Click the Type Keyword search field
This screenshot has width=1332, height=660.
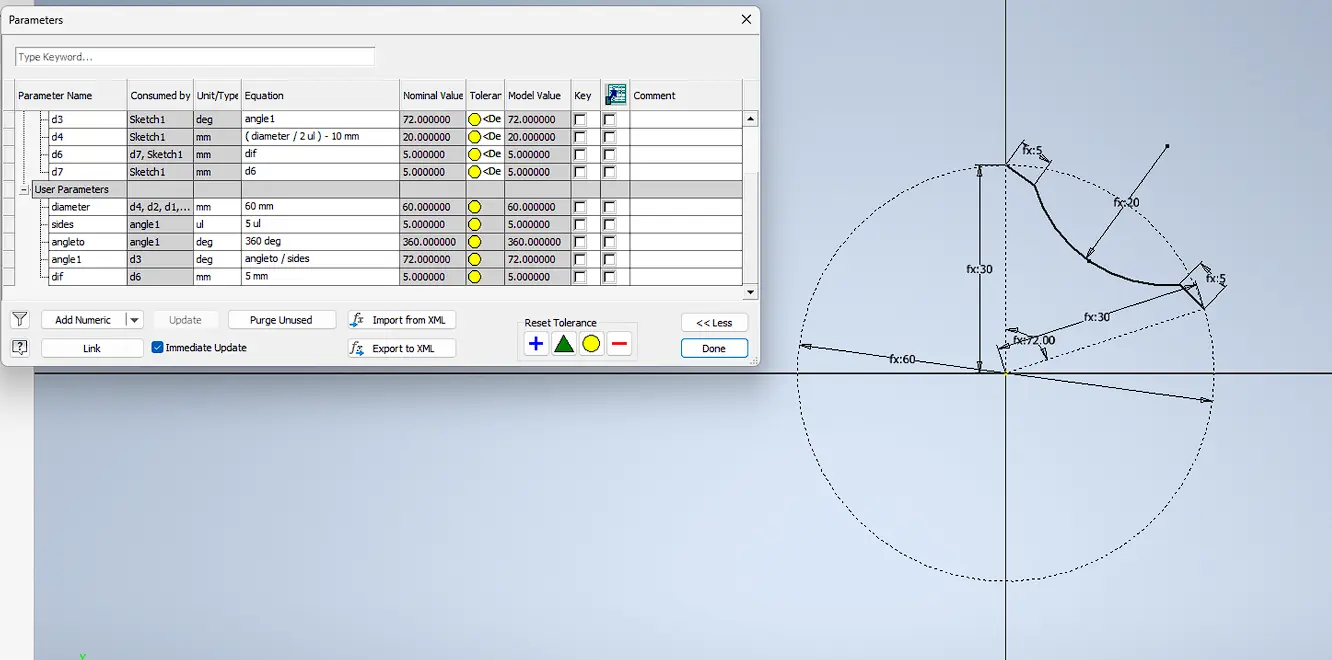point(194,56)
